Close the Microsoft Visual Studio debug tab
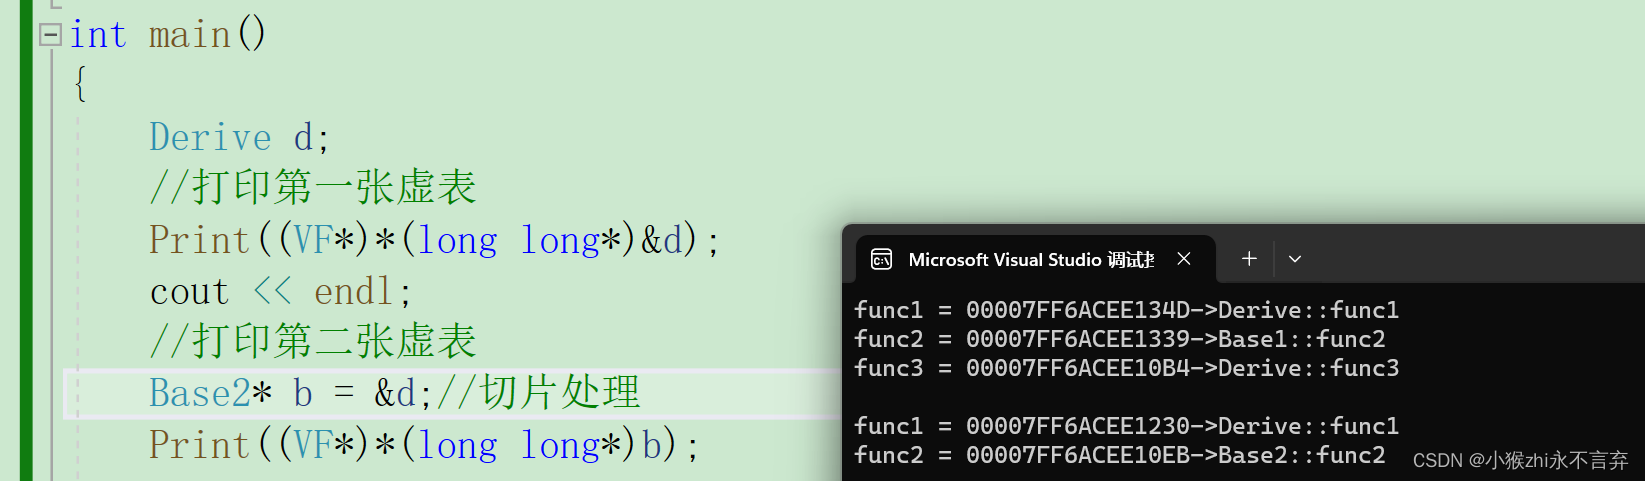1645x481 pixels. pos(1184,259)
